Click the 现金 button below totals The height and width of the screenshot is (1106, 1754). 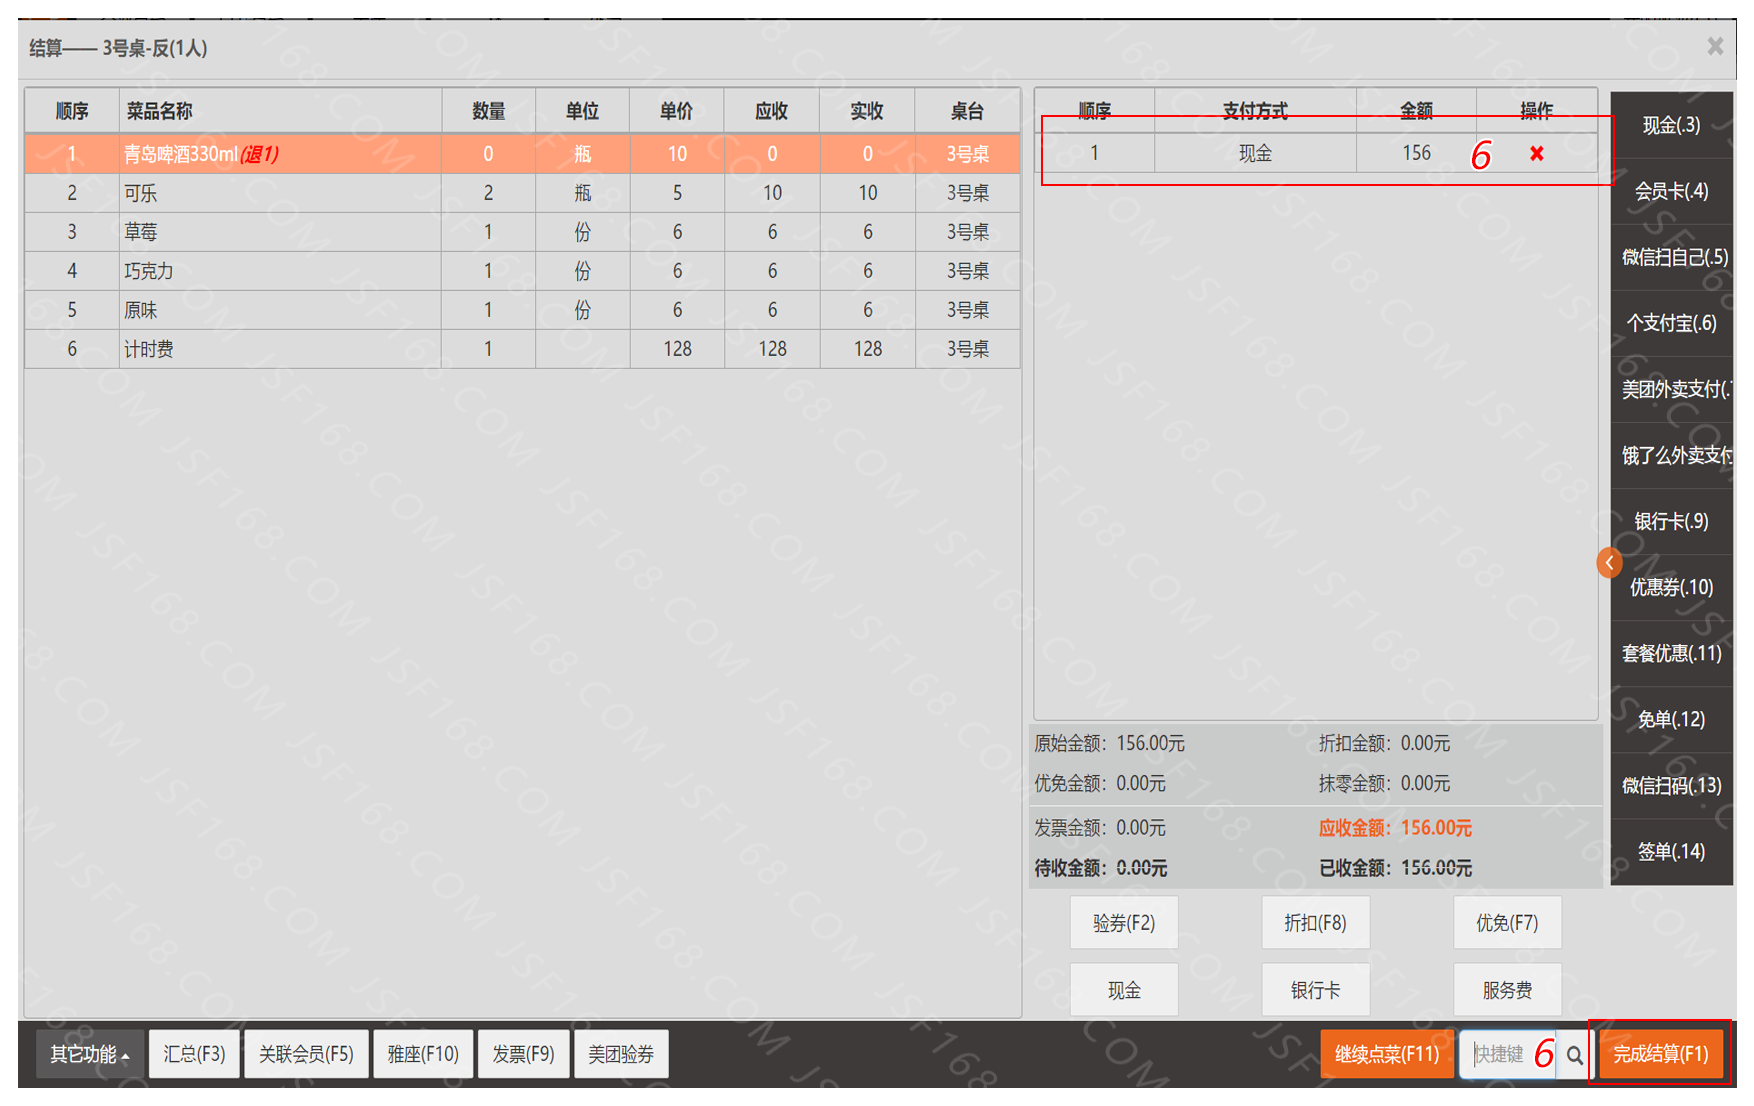(1124, 990)
